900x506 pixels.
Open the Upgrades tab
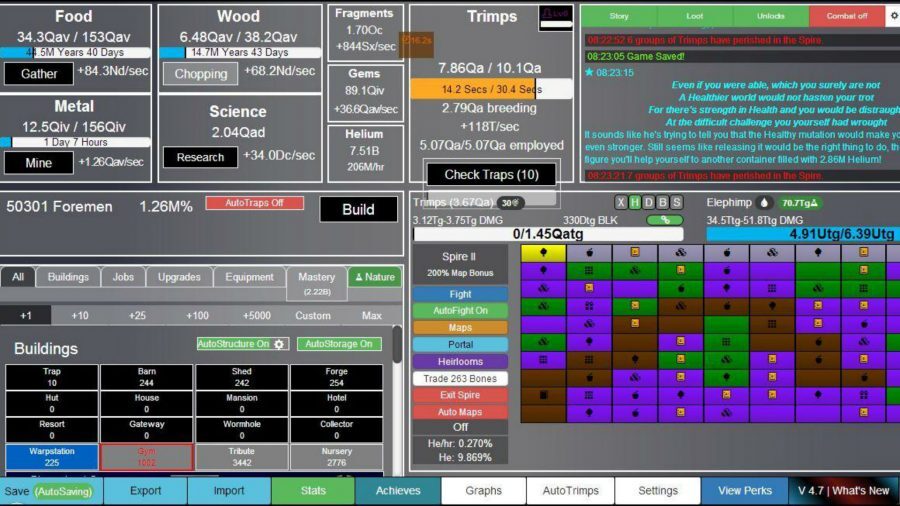pyautogui.click(x=179, y=277)
